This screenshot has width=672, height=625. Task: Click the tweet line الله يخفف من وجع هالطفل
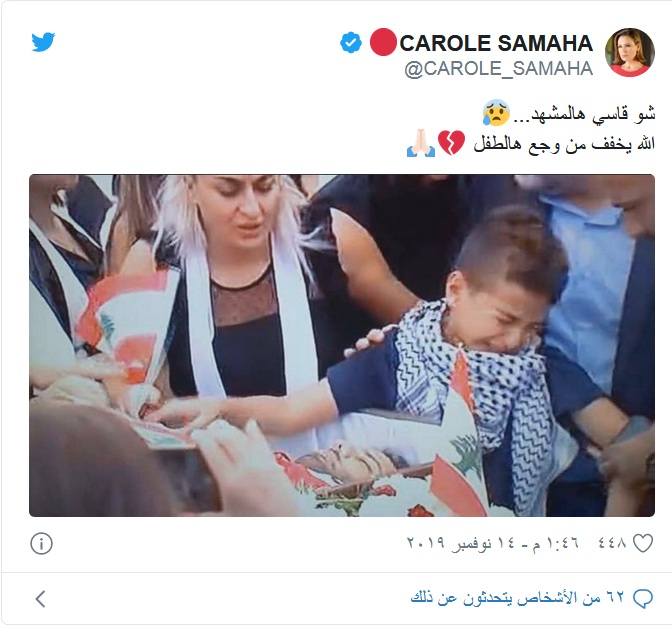[564, 144]
